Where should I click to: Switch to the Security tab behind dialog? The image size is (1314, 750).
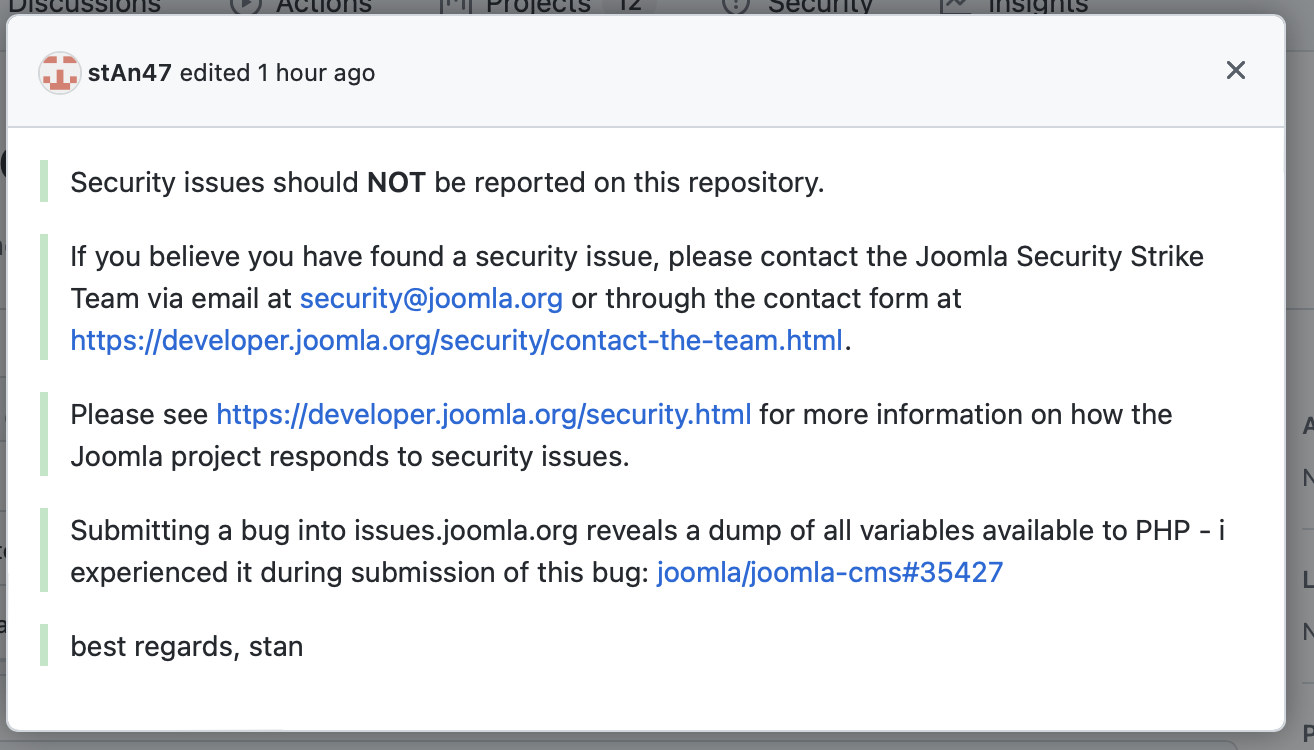pyautogui.click(x=800, y=6)
